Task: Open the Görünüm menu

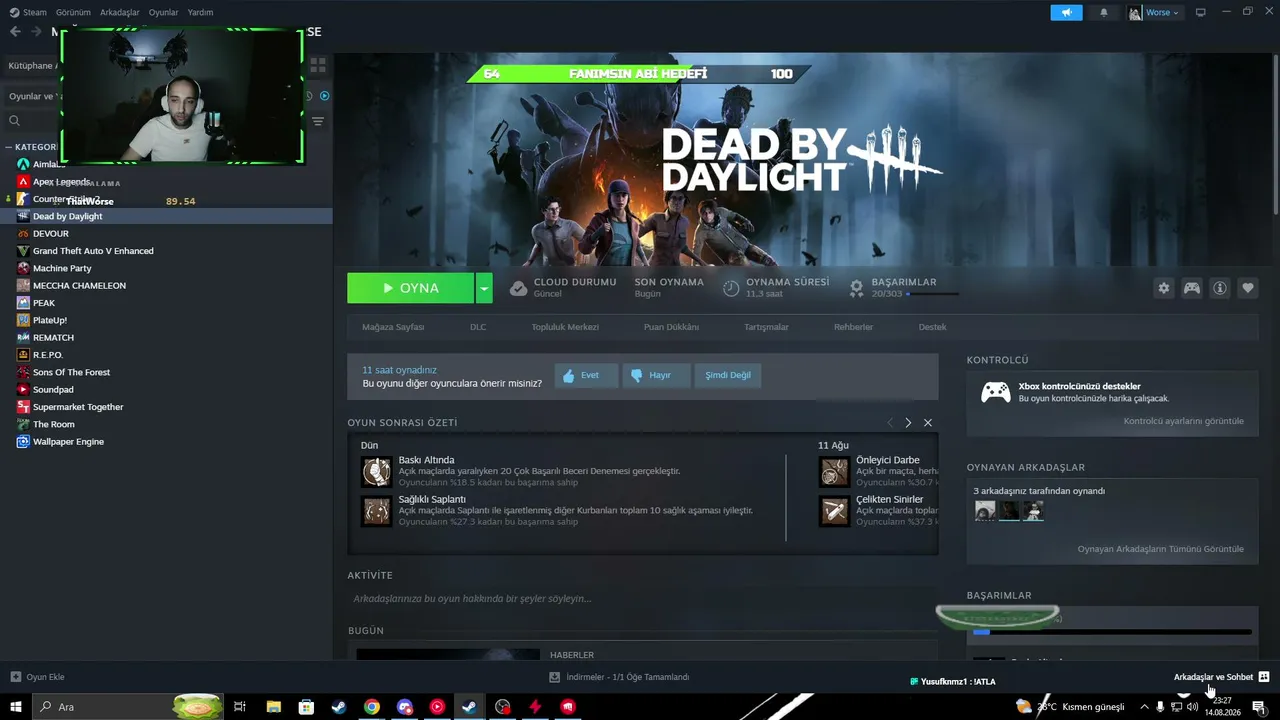Action: click(x=73, y=13)
